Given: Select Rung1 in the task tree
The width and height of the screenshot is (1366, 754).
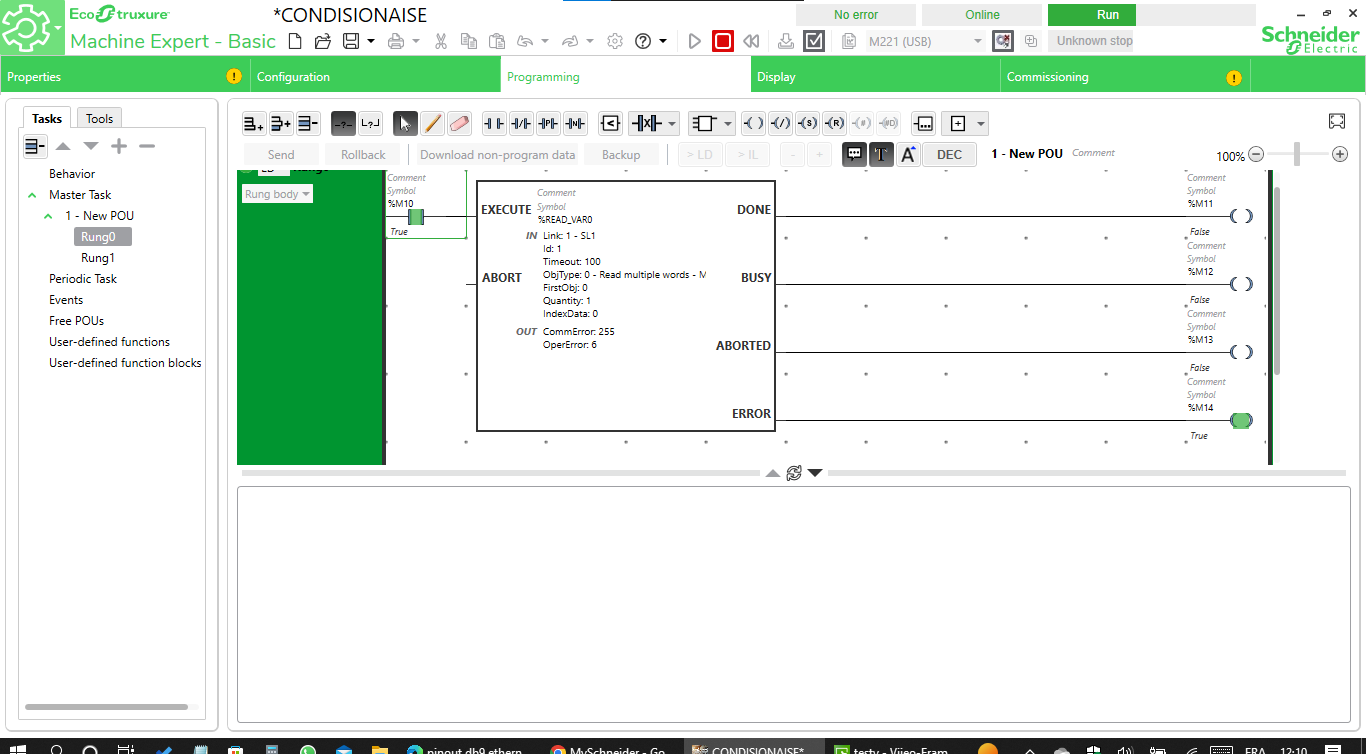Looking at the screenshot, I should (x=98, y=258).
